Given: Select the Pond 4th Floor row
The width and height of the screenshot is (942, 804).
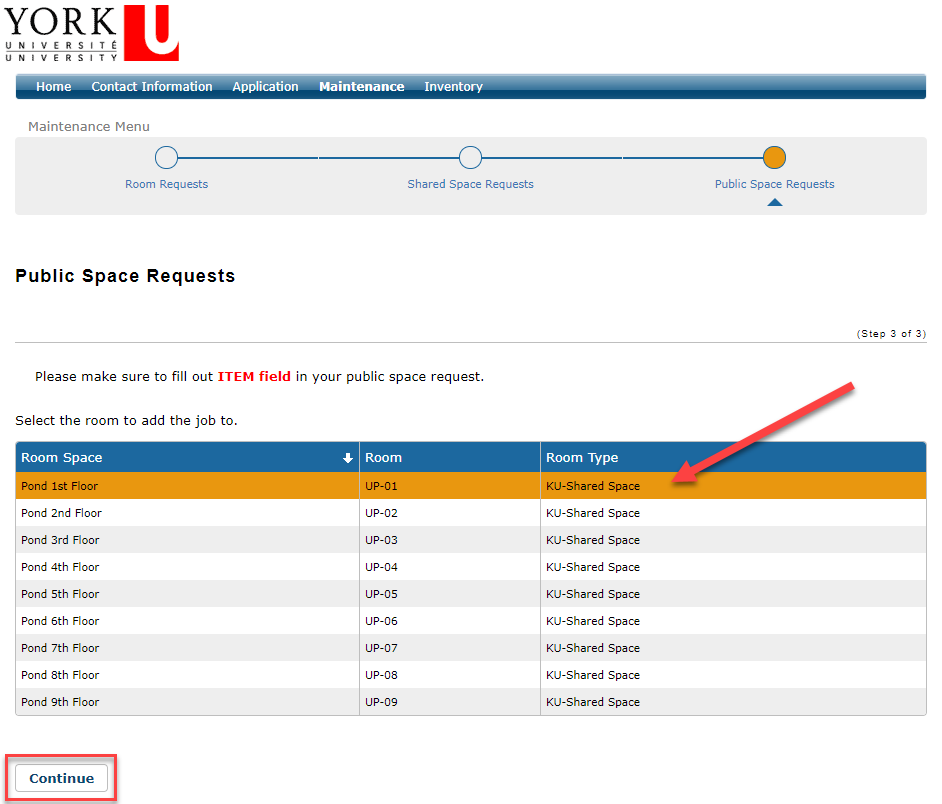Looking at the screenshot, I should point(471,567).
